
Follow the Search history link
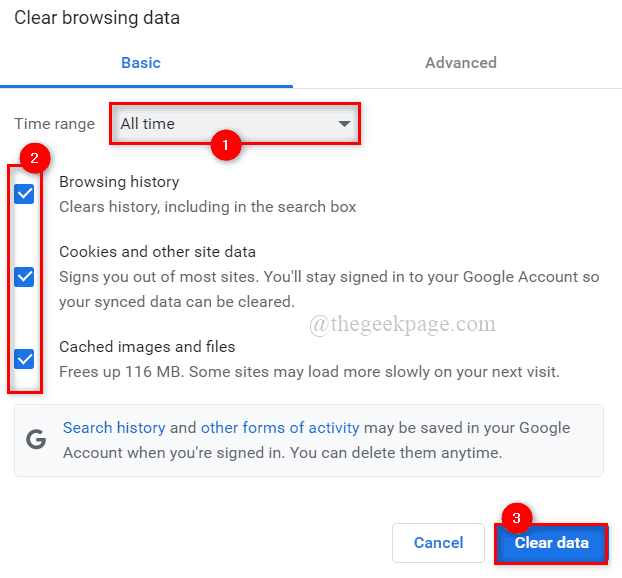click(114, 428)
